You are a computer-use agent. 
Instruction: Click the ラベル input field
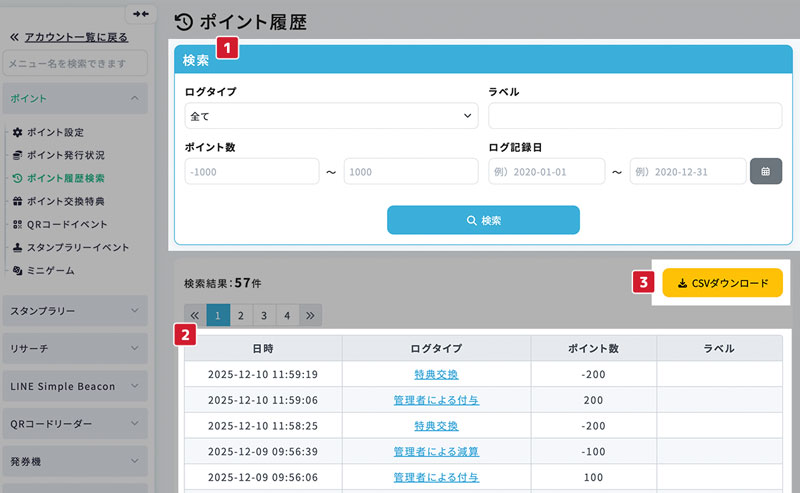tap(635, 116)
